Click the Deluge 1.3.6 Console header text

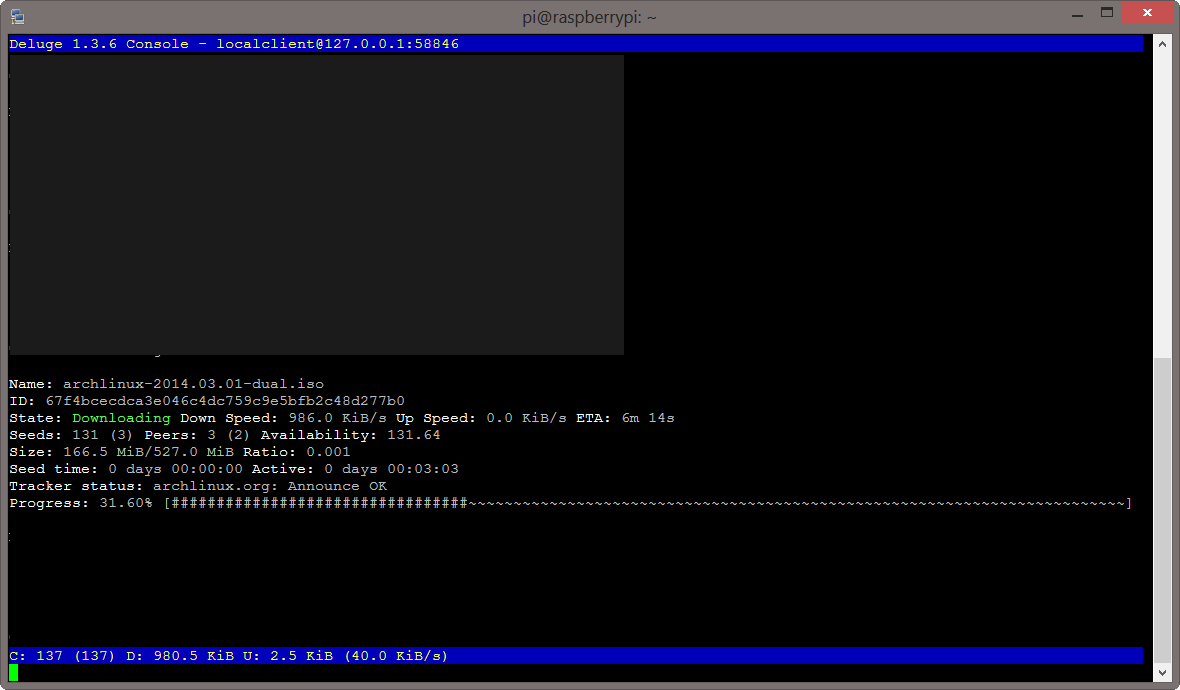99,44
